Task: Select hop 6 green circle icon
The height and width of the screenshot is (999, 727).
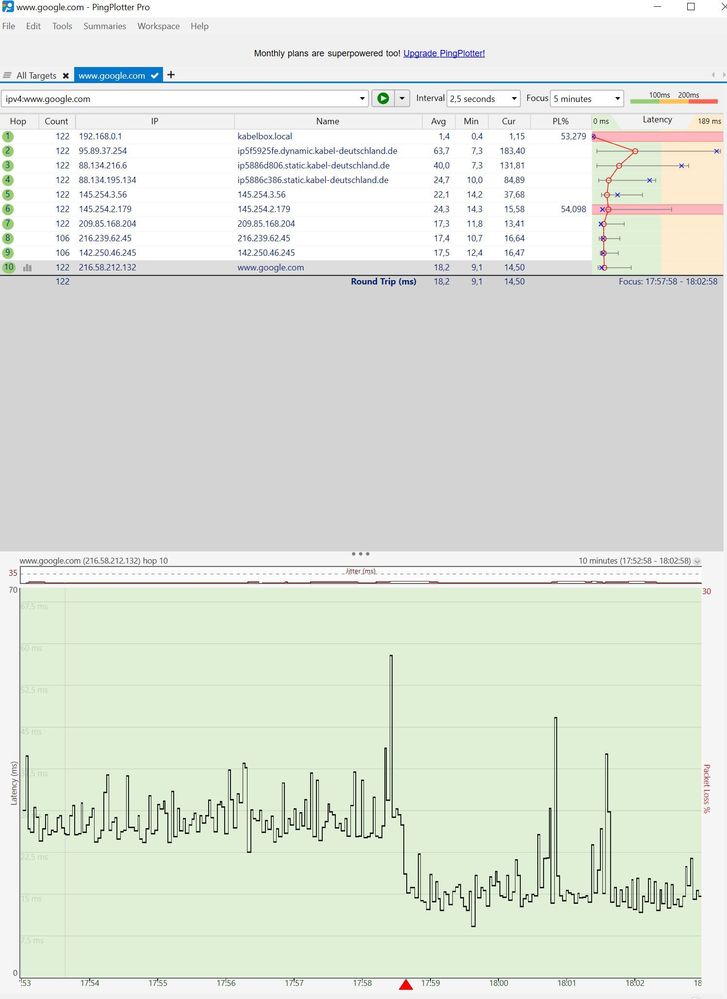Action: click(x=8, y=209)
